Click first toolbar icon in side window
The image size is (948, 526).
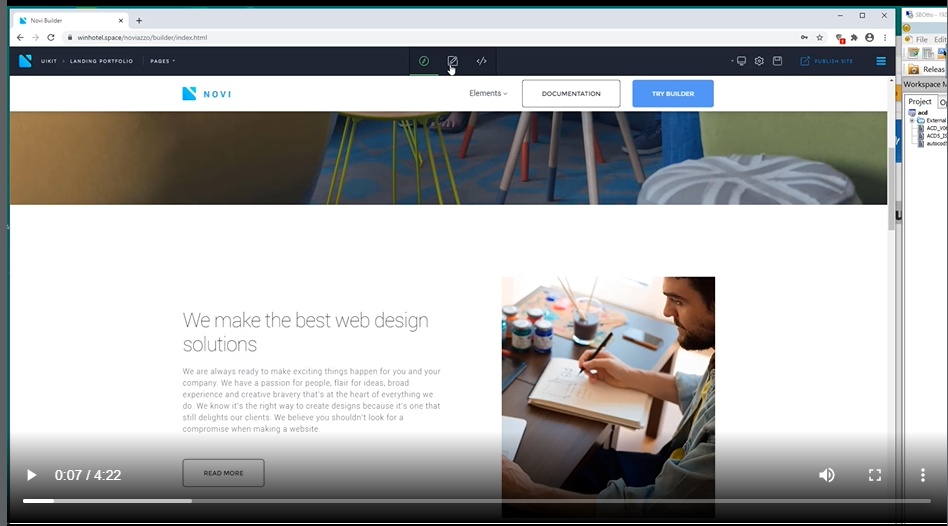pyautogui.click(x=914, y=53)
